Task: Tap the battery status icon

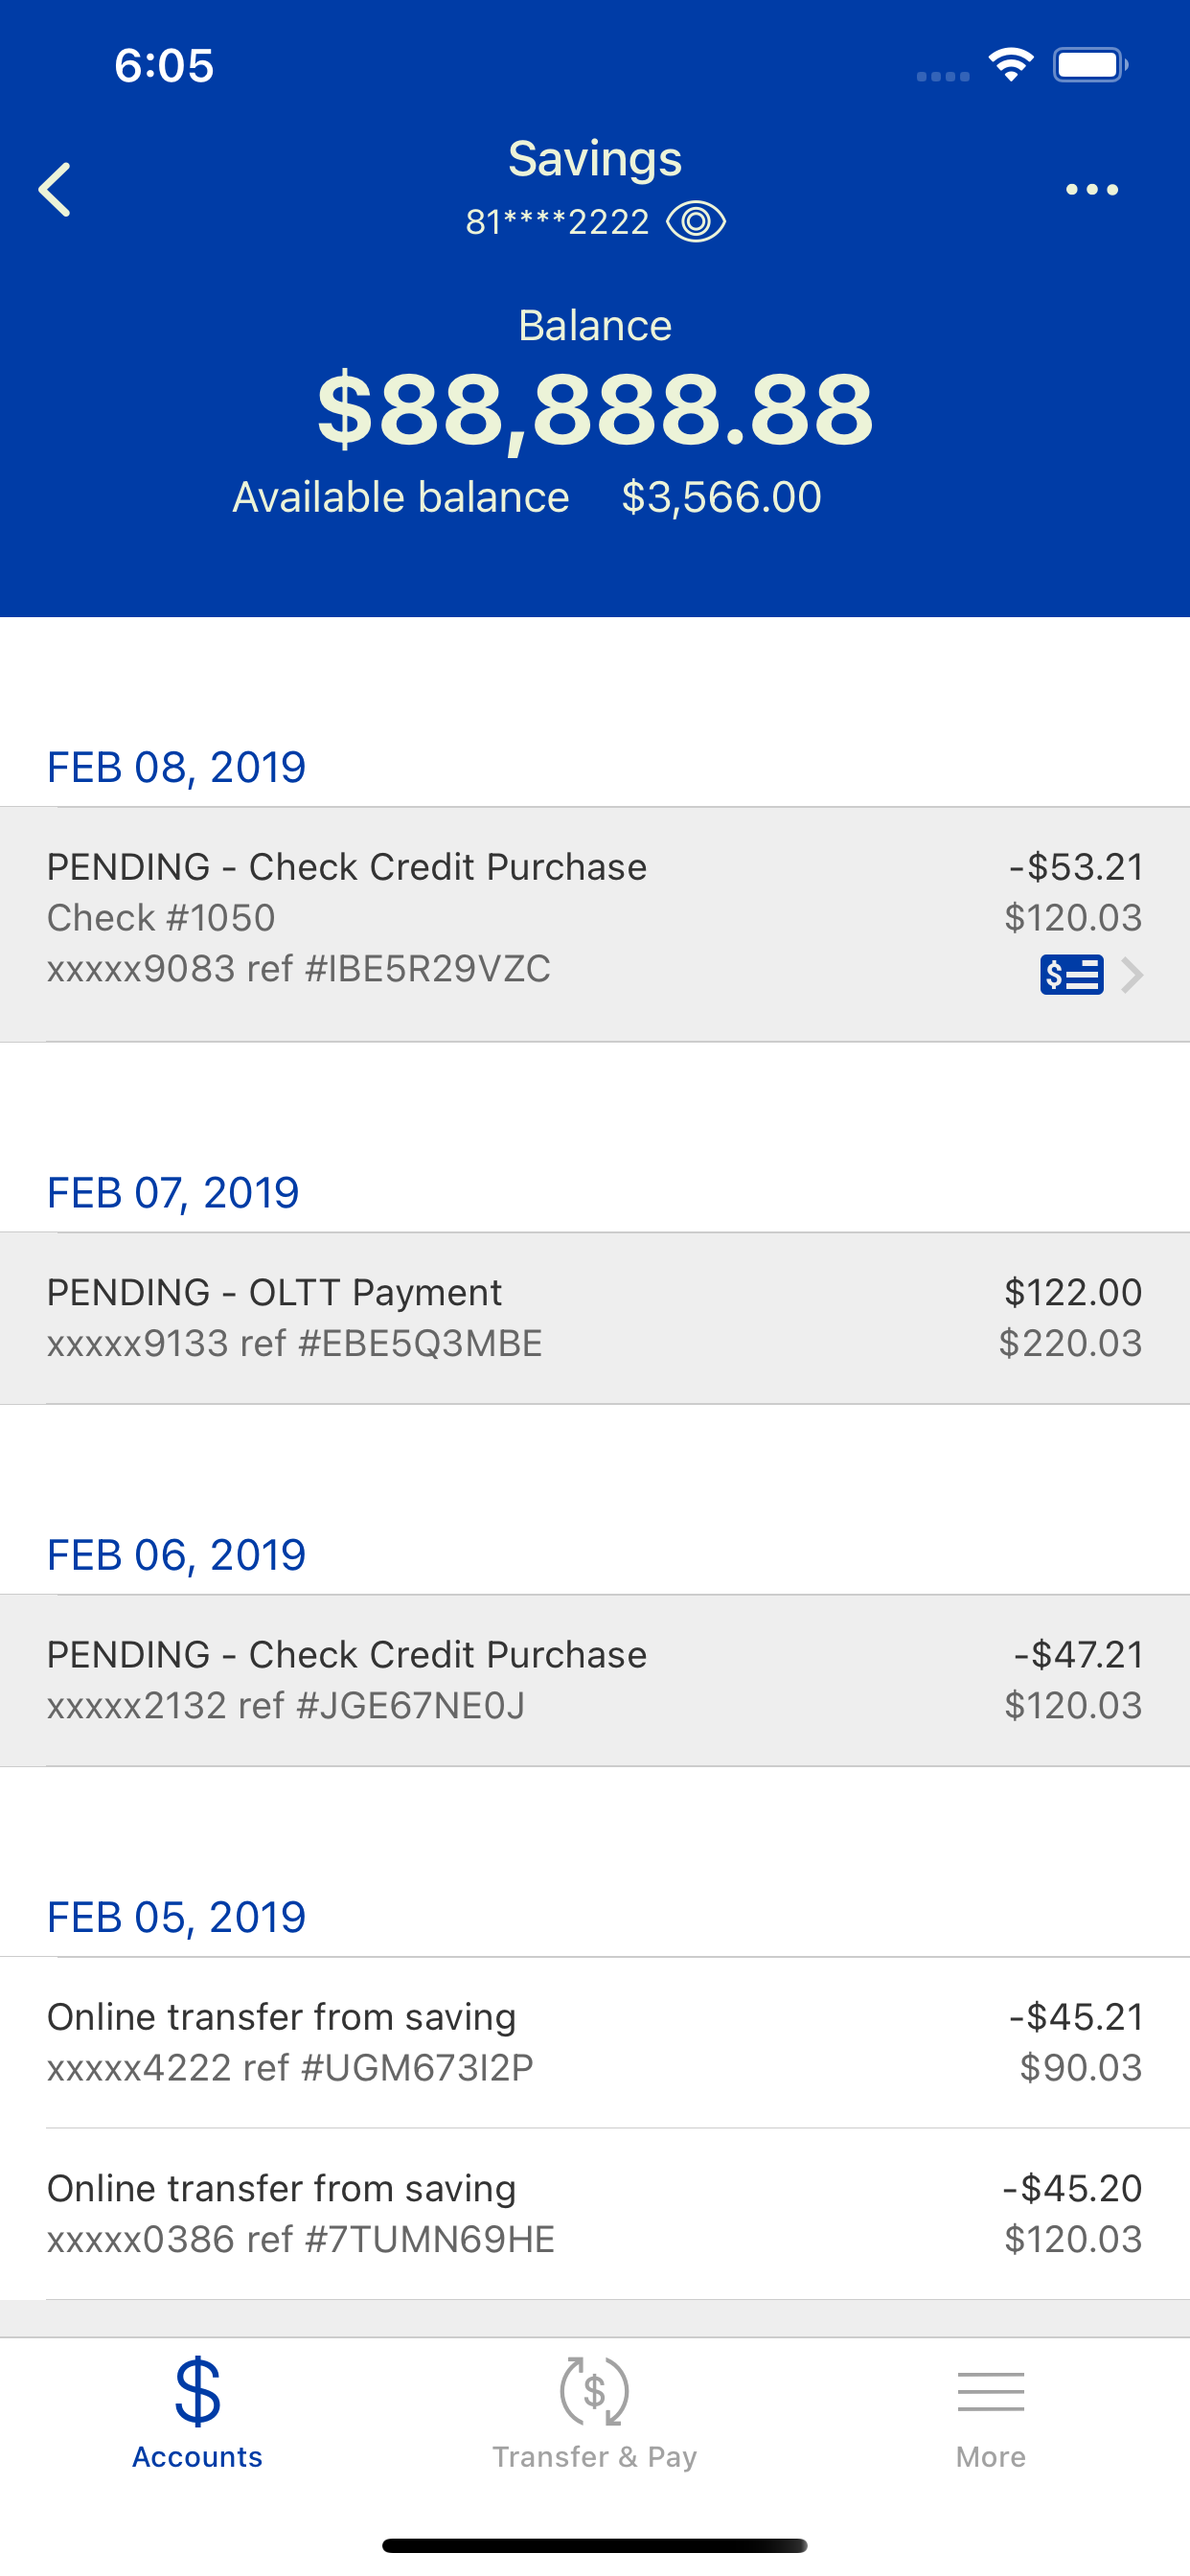Action: 1091,65
